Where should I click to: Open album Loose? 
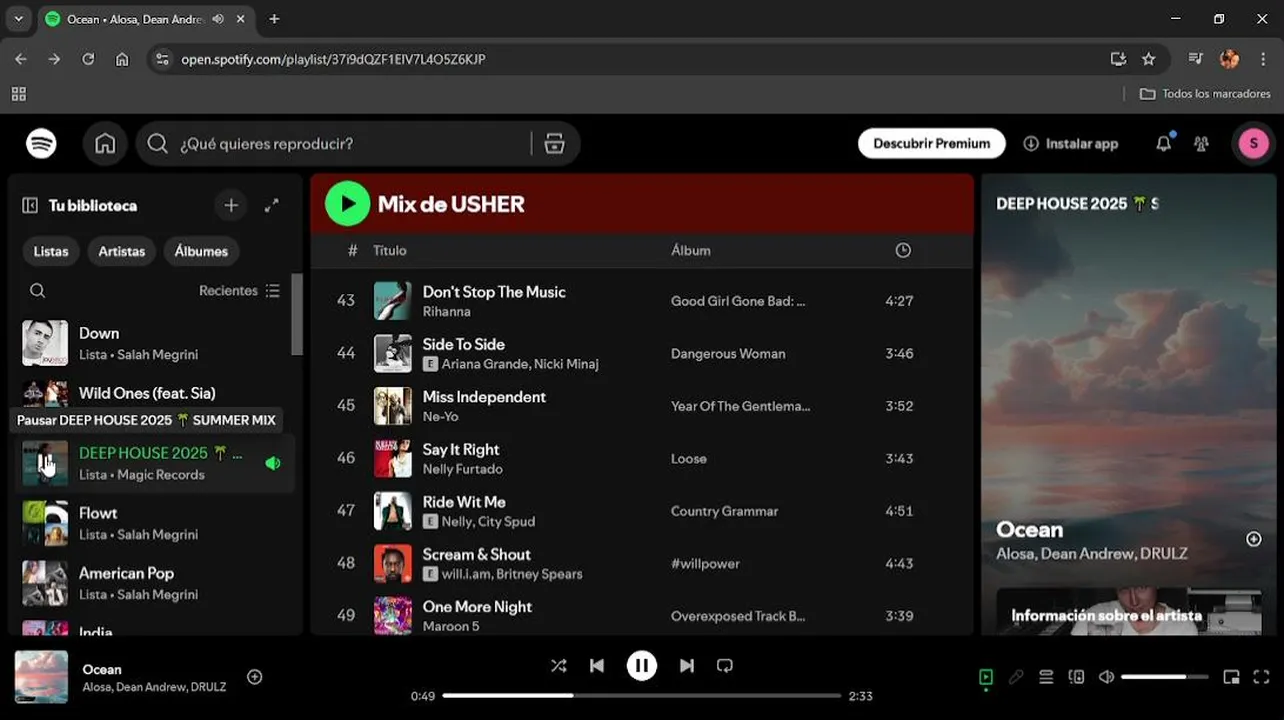pyautogui.click(x=689, y=459)
